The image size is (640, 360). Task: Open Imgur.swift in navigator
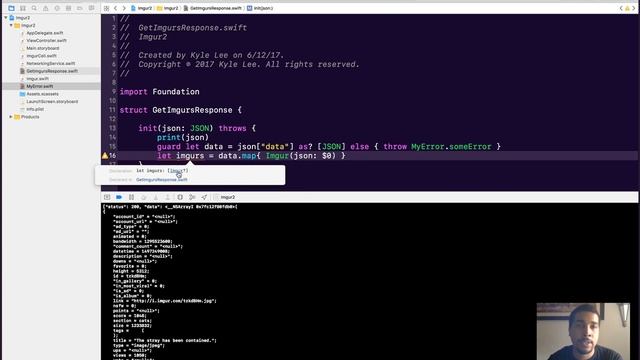(37, 79)
